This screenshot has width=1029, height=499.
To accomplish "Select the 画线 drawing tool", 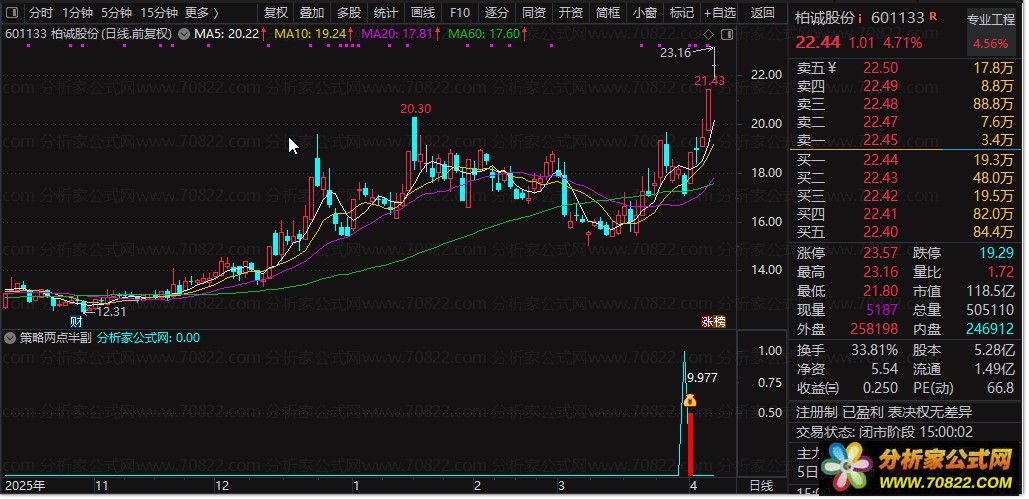I will pyautogui.click(x=423, y=12).
